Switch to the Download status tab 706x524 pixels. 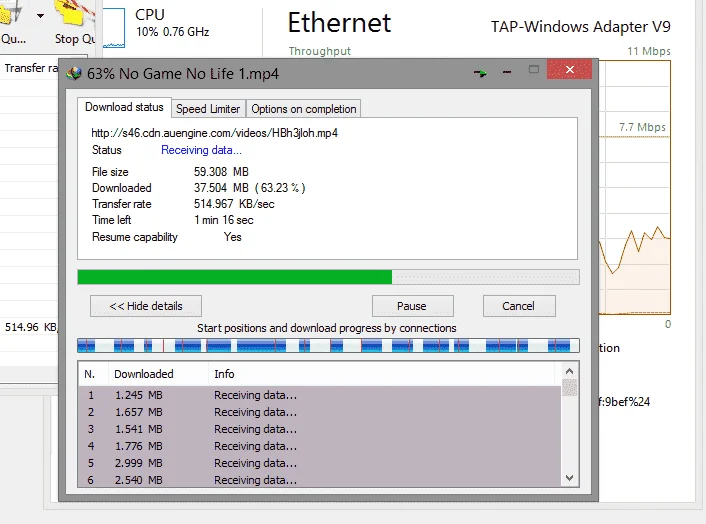124,107
